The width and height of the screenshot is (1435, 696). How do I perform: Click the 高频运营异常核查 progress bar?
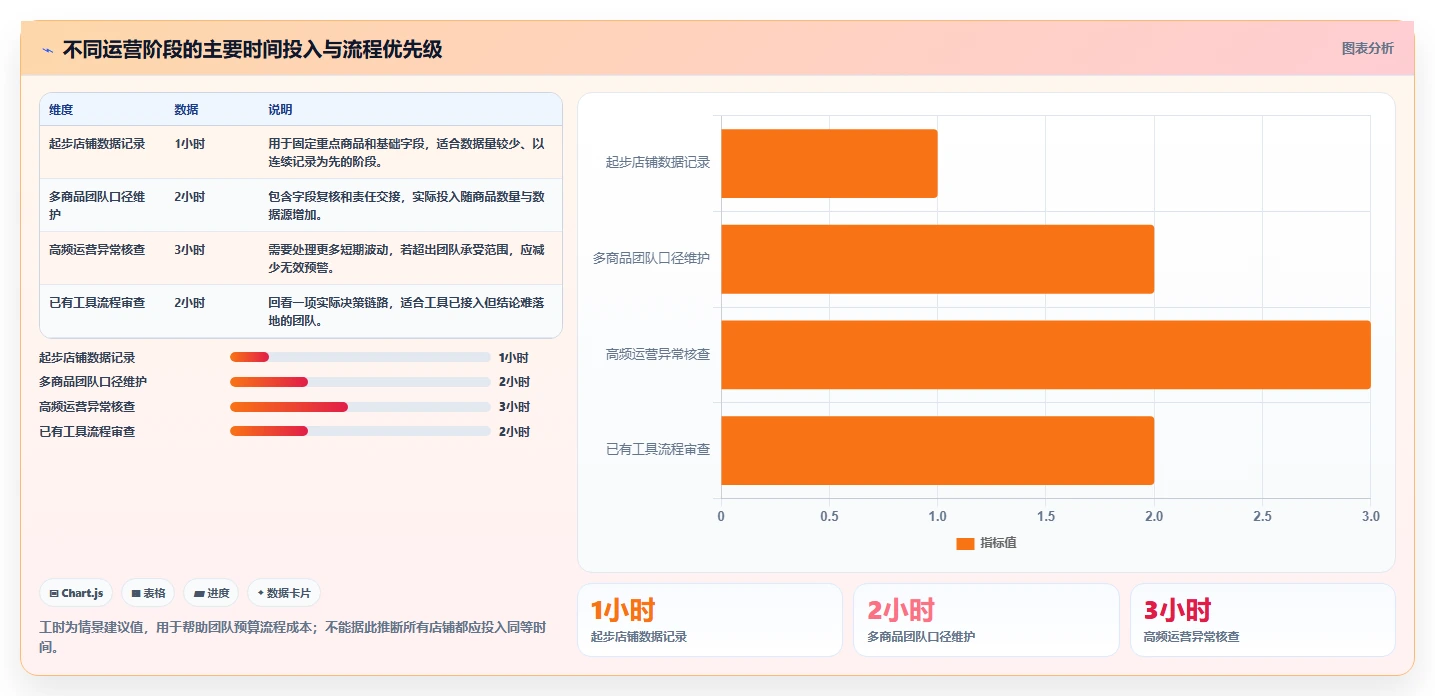pos(360,407)
